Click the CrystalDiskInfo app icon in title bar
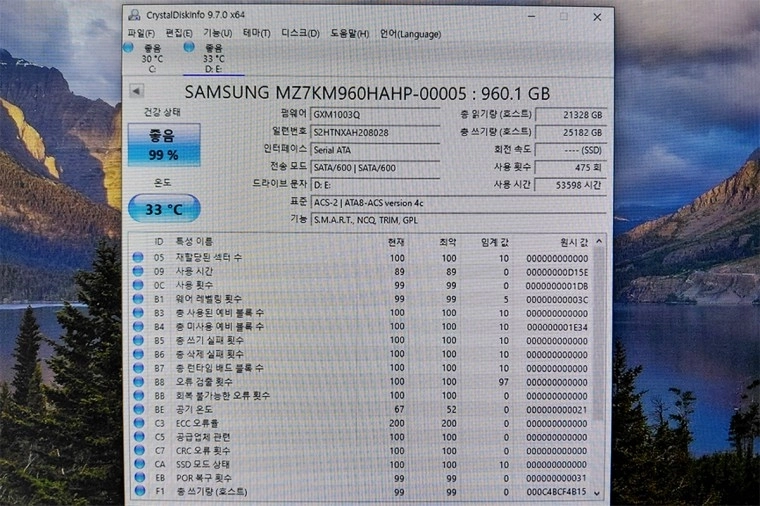The height and width of the screenshot is (506, 760). click(x=135, y=15)
